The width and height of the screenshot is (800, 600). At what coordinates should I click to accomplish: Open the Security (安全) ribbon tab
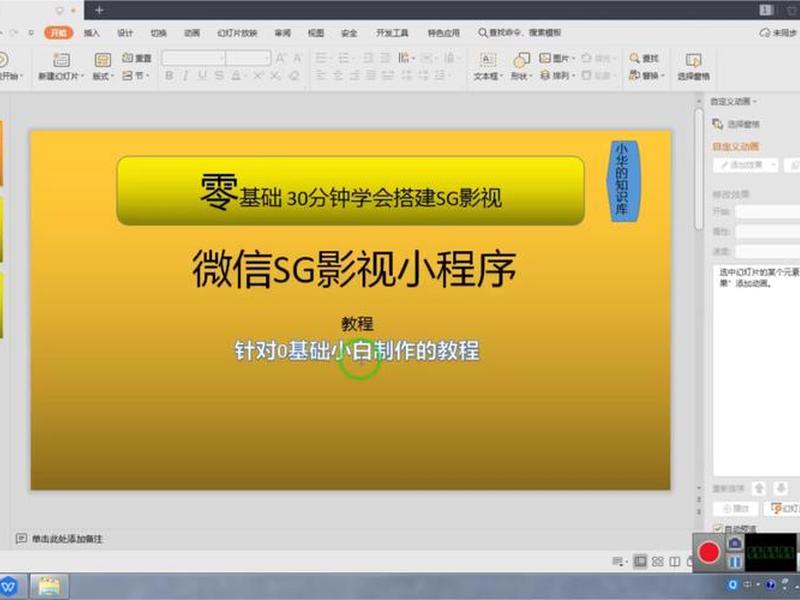point(349,33)
